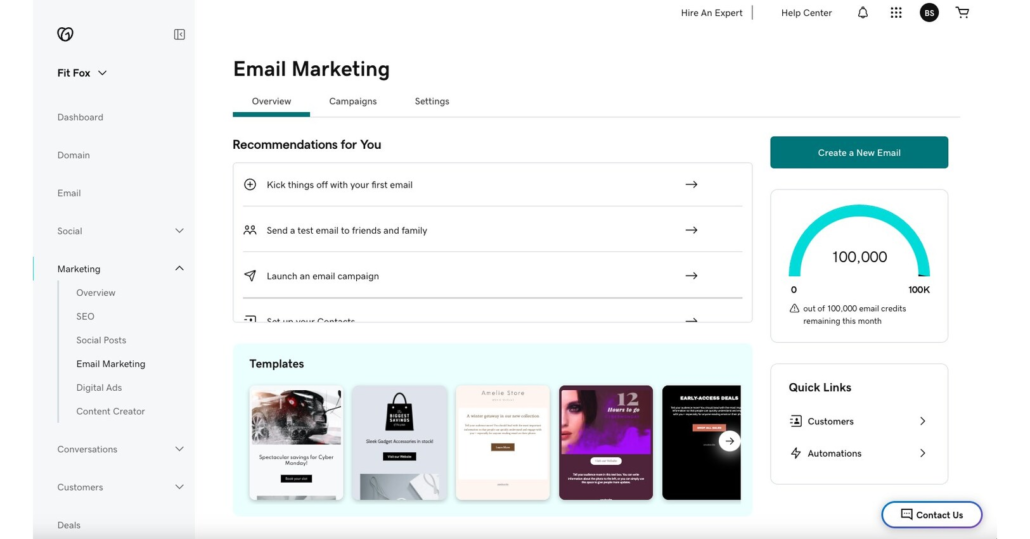Click Launch an email campaign text

pyautogui.click(x=323, y=276)
